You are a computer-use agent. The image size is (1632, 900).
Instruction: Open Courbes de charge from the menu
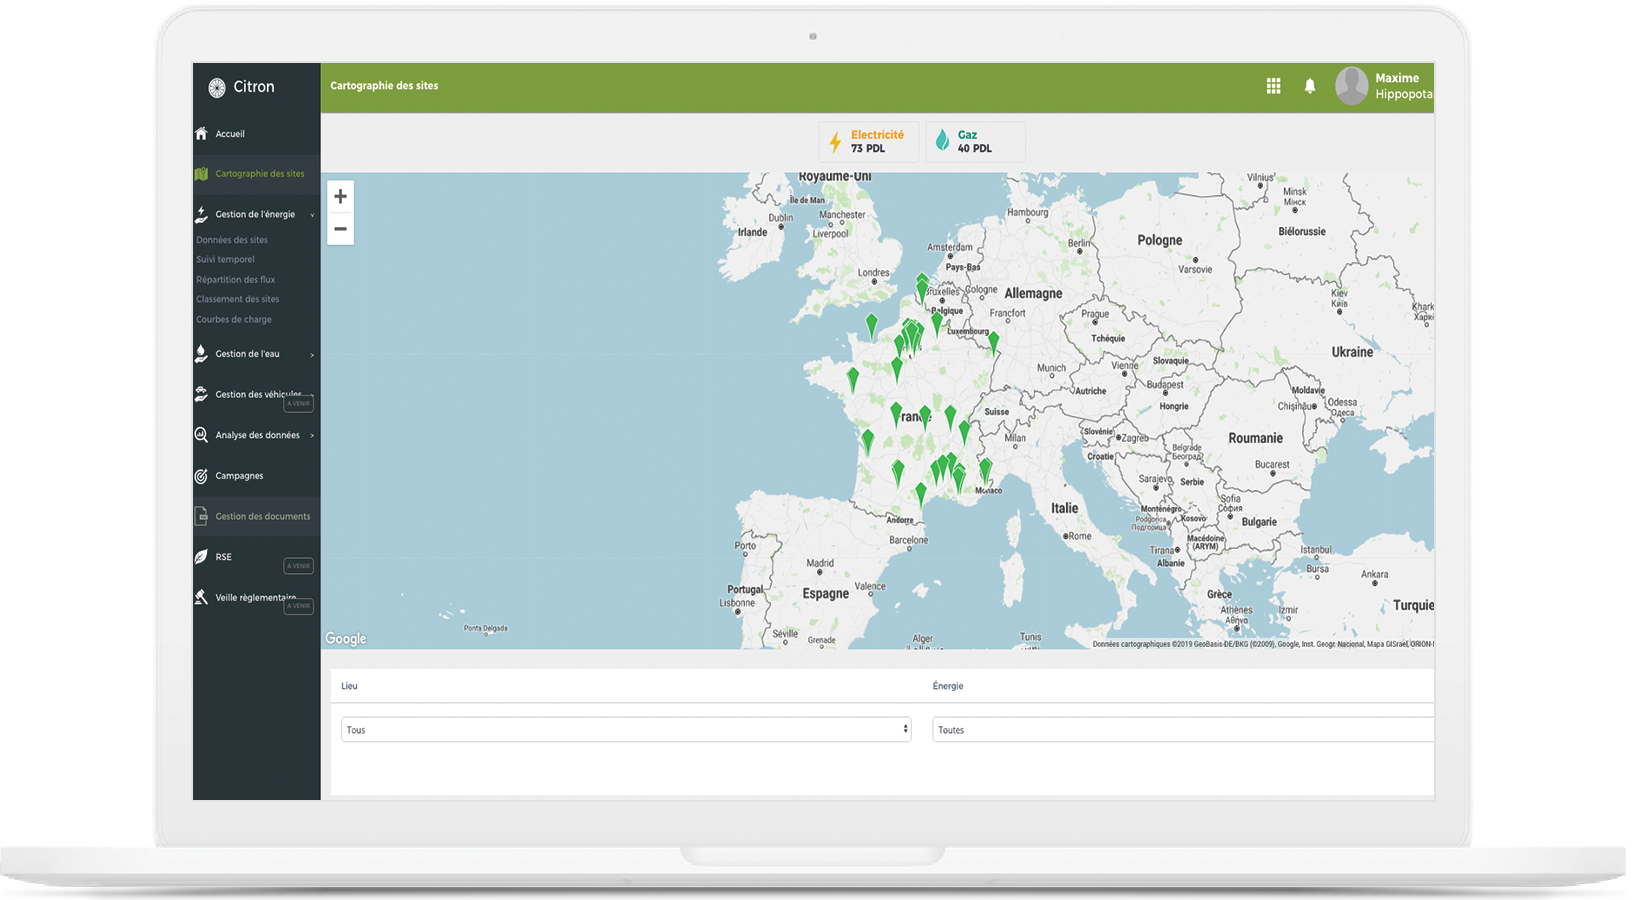click(233, 319)
